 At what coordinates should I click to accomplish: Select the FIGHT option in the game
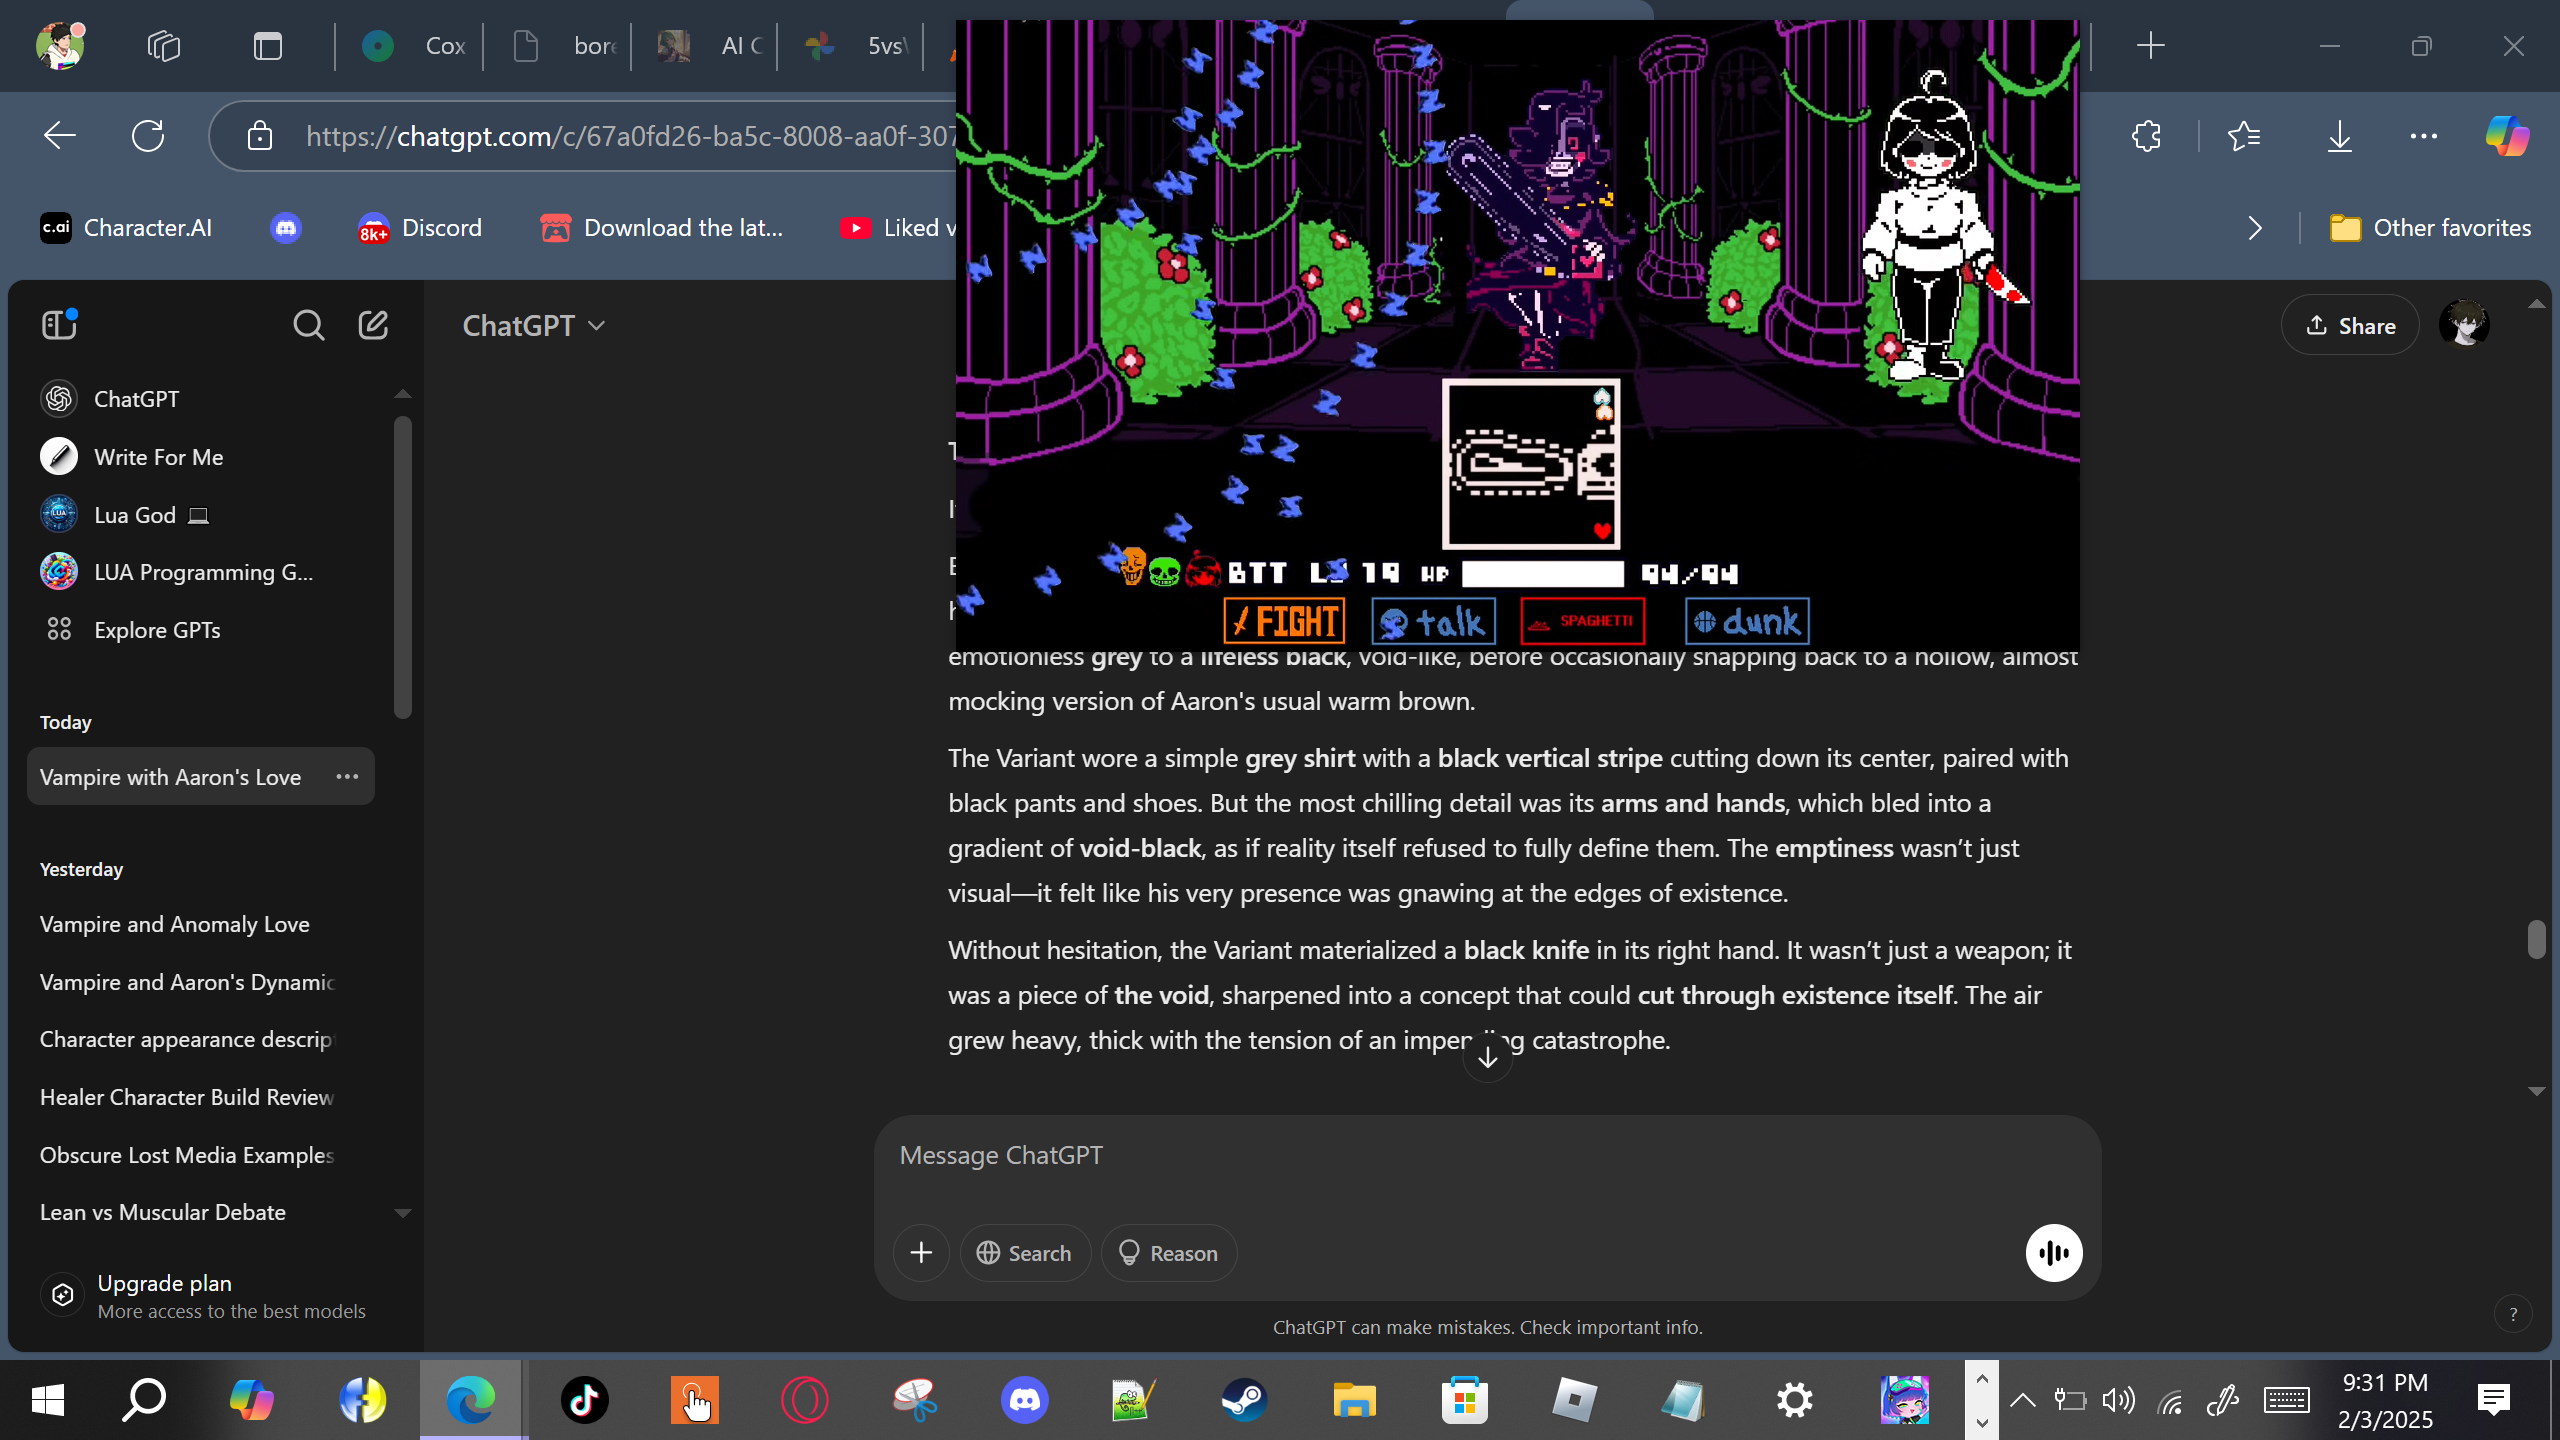click(1284, 621)
